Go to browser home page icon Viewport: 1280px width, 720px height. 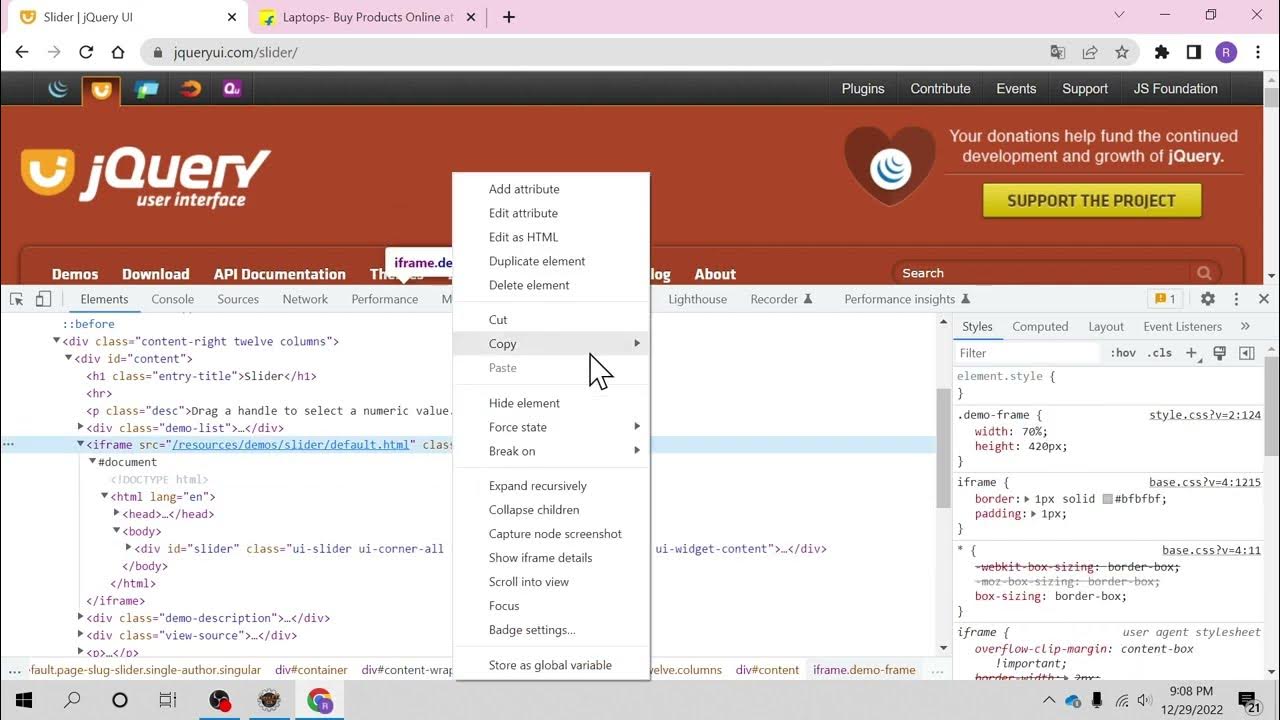pyautogui.click(x=118, y=52)
